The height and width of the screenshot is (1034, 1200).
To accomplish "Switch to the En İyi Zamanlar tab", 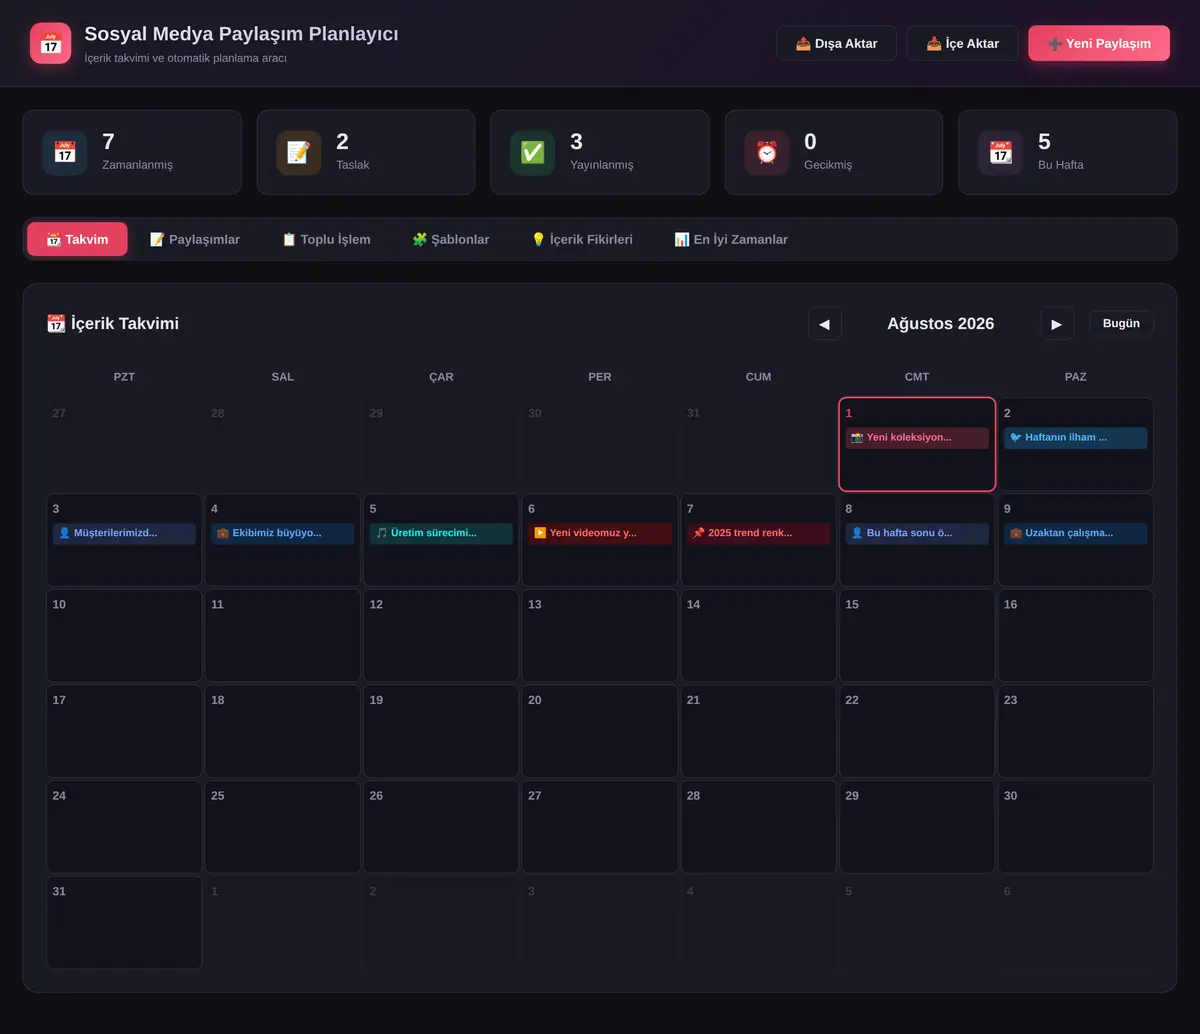I will [x=731, y=239].
